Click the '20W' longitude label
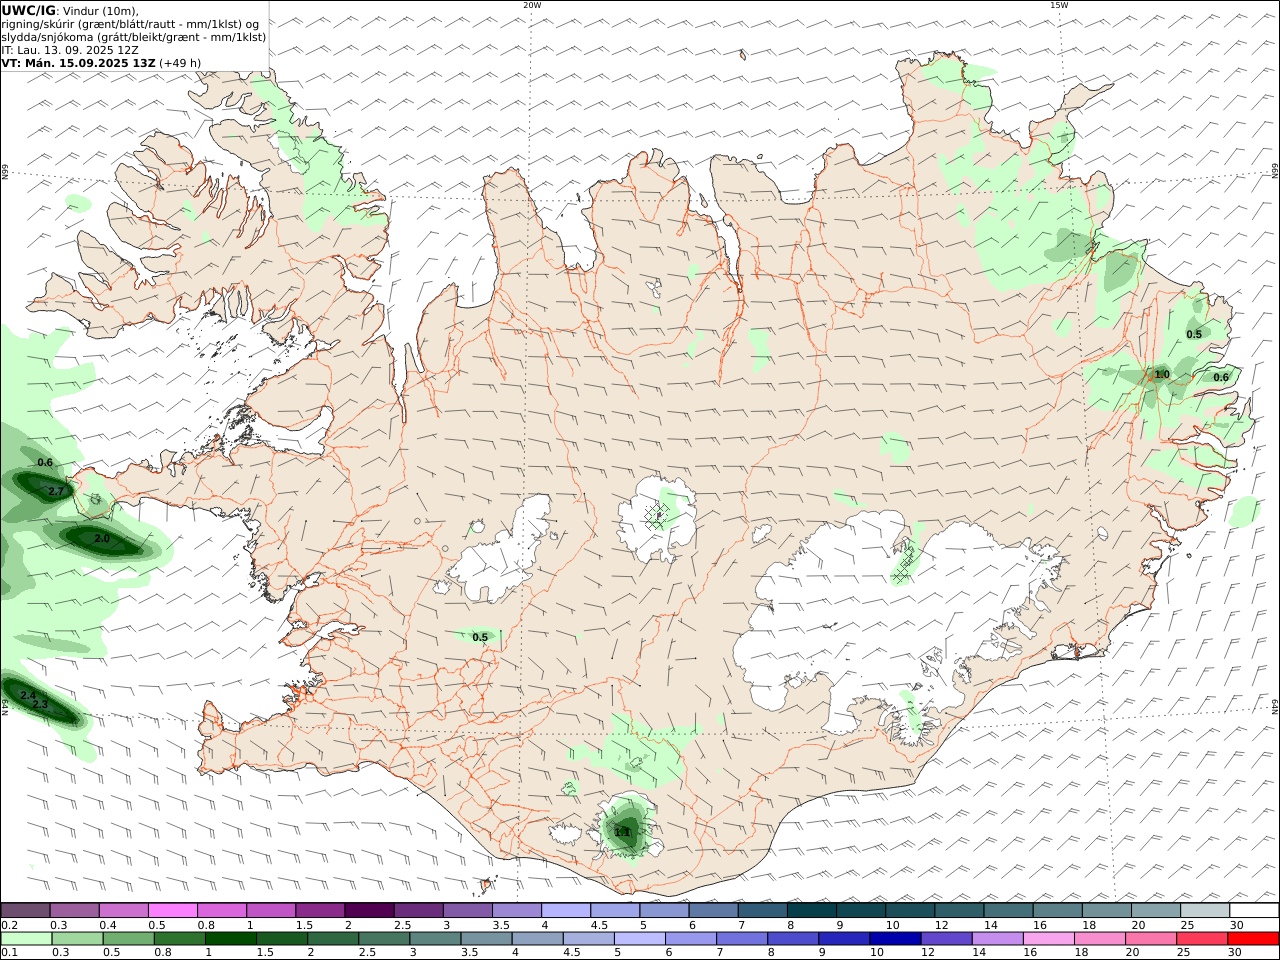 532,5
